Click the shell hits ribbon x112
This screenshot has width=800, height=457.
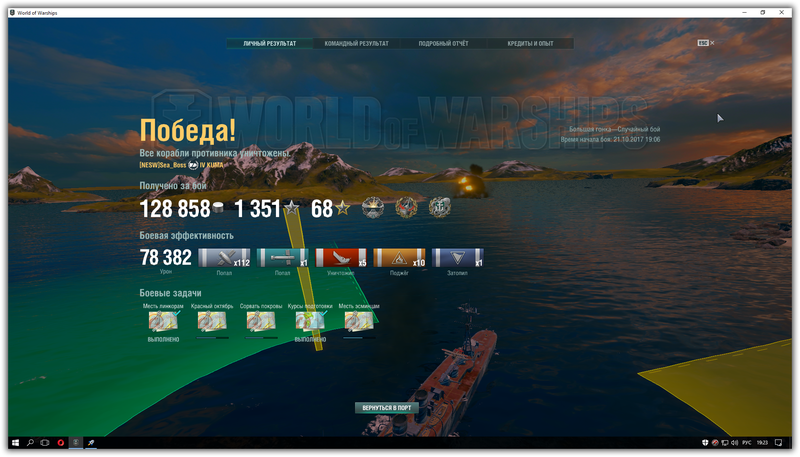click(x=224, y=258)
